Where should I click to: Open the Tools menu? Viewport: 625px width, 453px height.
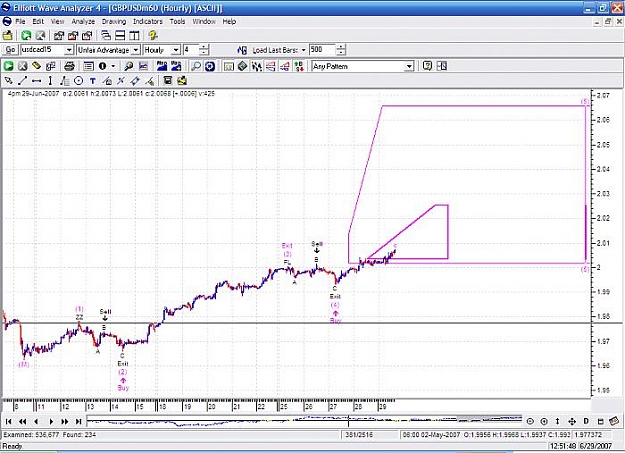pyautogui.click(x=177, y=22)
